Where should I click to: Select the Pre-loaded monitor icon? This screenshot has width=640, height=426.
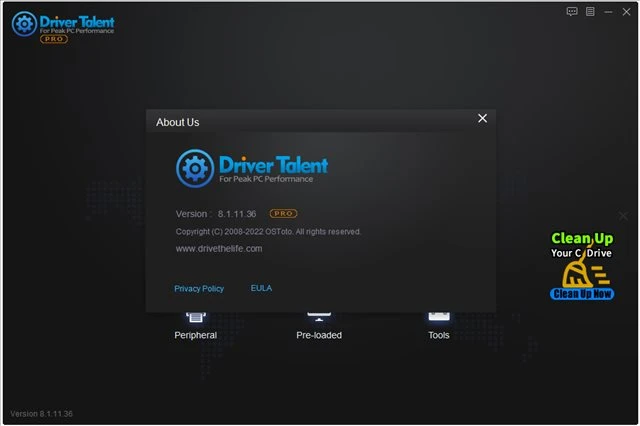coord(319,317)
